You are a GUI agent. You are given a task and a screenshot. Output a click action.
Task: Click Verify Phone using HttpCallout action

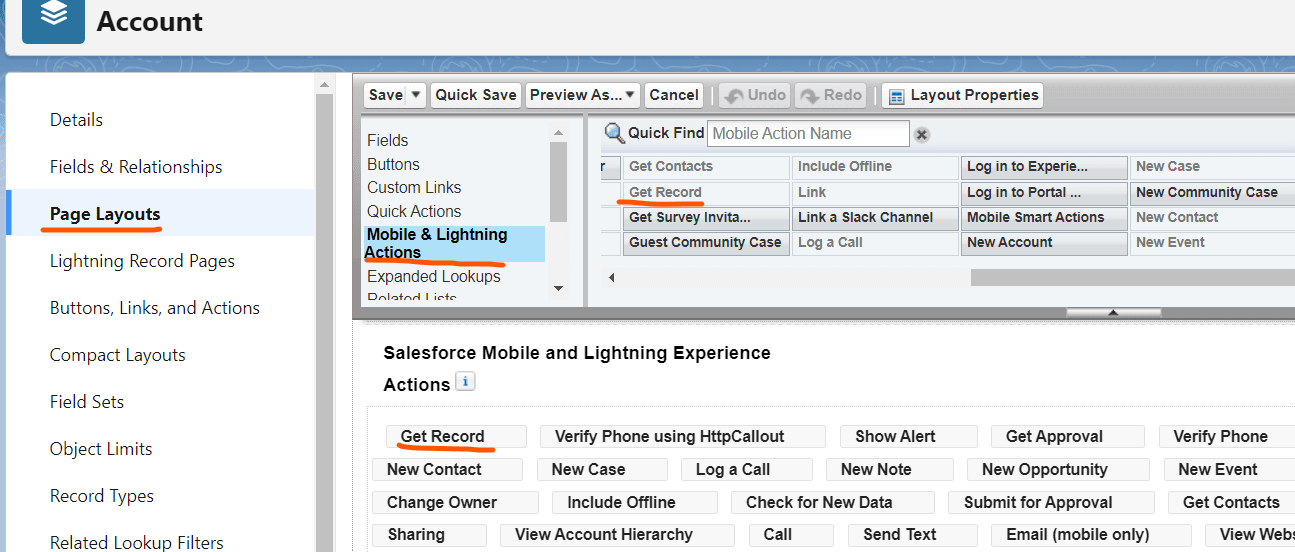(683, 436)
